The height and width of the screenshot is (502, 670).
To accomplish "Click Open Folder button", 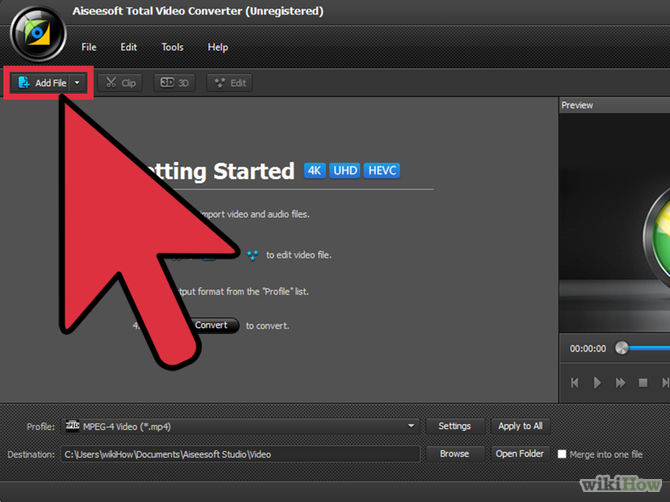I will click(520, 454).
